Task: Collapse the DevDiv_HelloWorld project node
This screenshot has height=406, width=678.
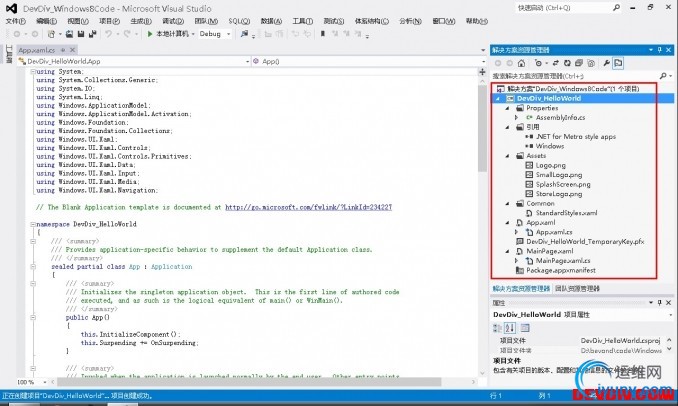Action: pyautogui.click(x=498, y=99)
